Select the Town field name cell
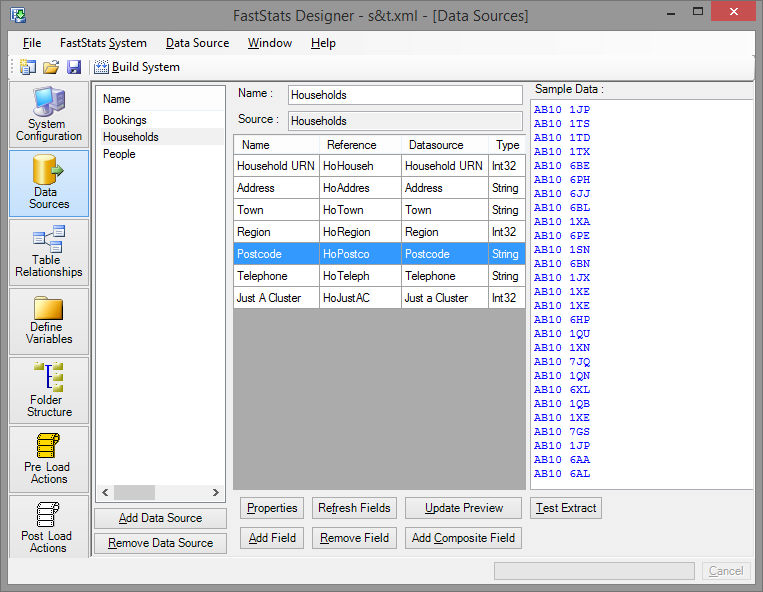Screen dimensions: 763x592 pos(276,210)
